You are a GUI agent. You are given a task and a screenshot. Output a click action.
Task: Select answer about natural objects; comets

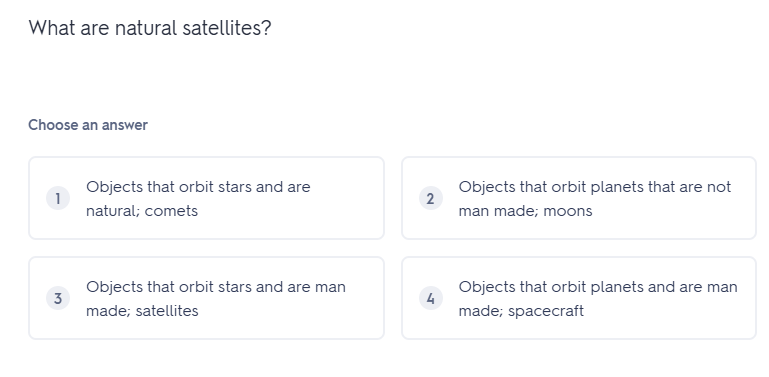[x=206, y=198]
